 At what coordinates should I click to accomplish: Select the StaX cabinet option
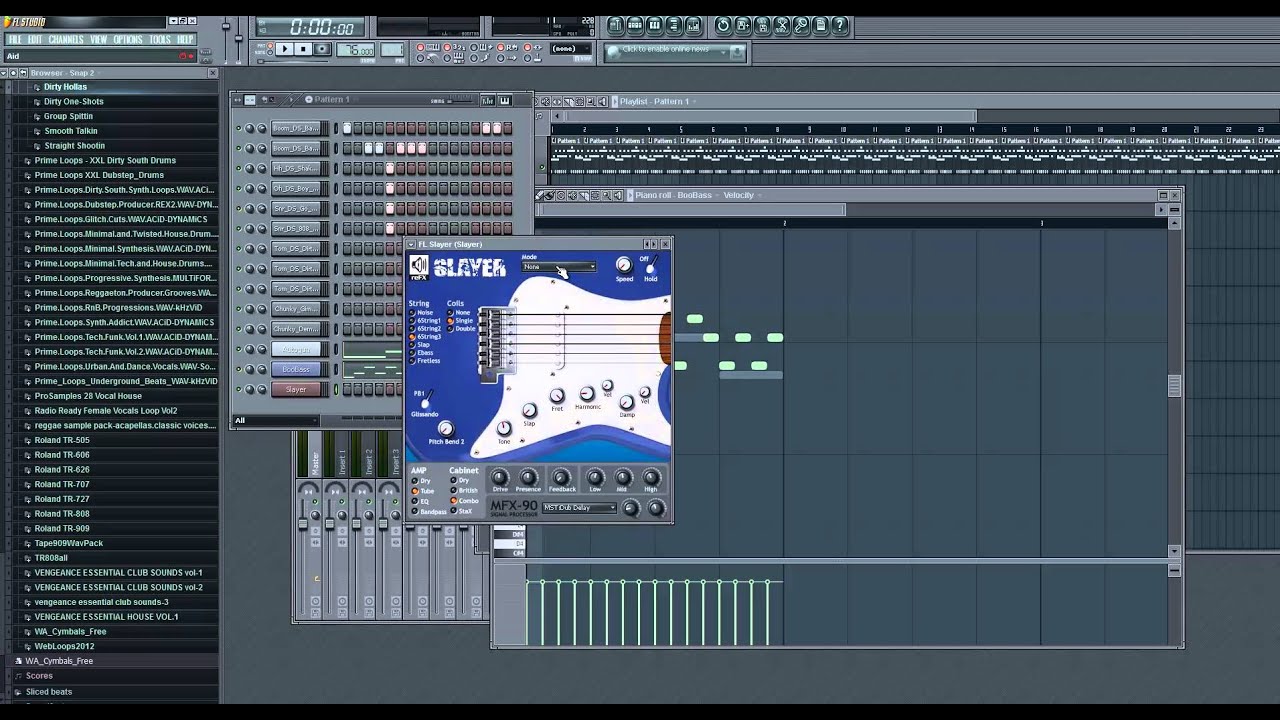click(461, 512)
